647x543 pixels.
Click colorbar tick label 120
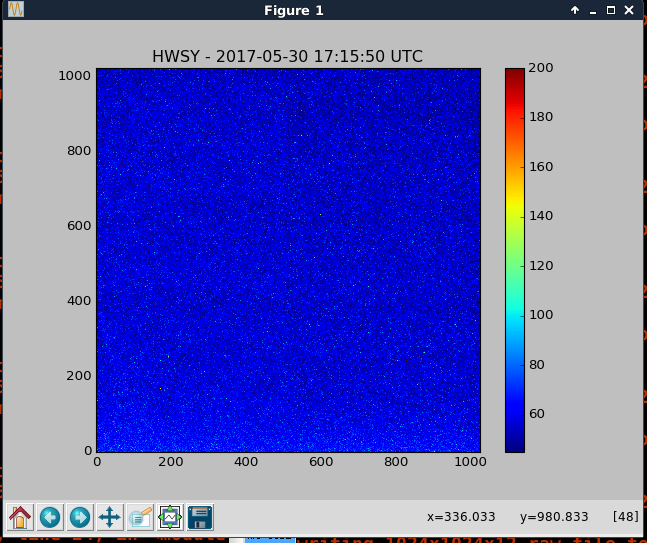pos(541,266)
